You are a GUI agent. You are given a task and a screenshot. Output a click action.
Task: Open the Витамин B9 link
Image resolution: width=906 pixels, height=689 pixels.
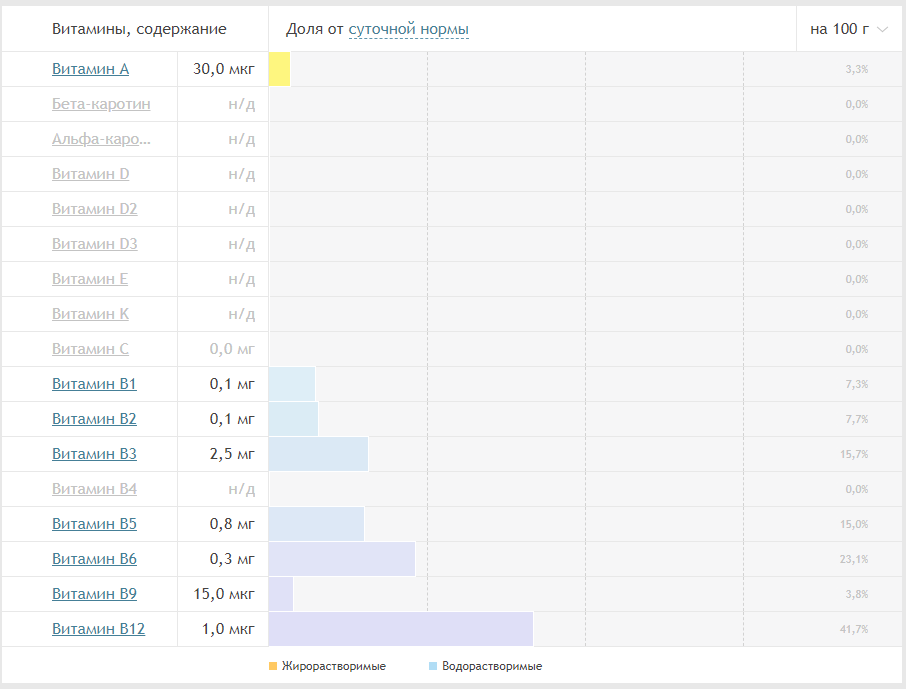coord(94,594)
